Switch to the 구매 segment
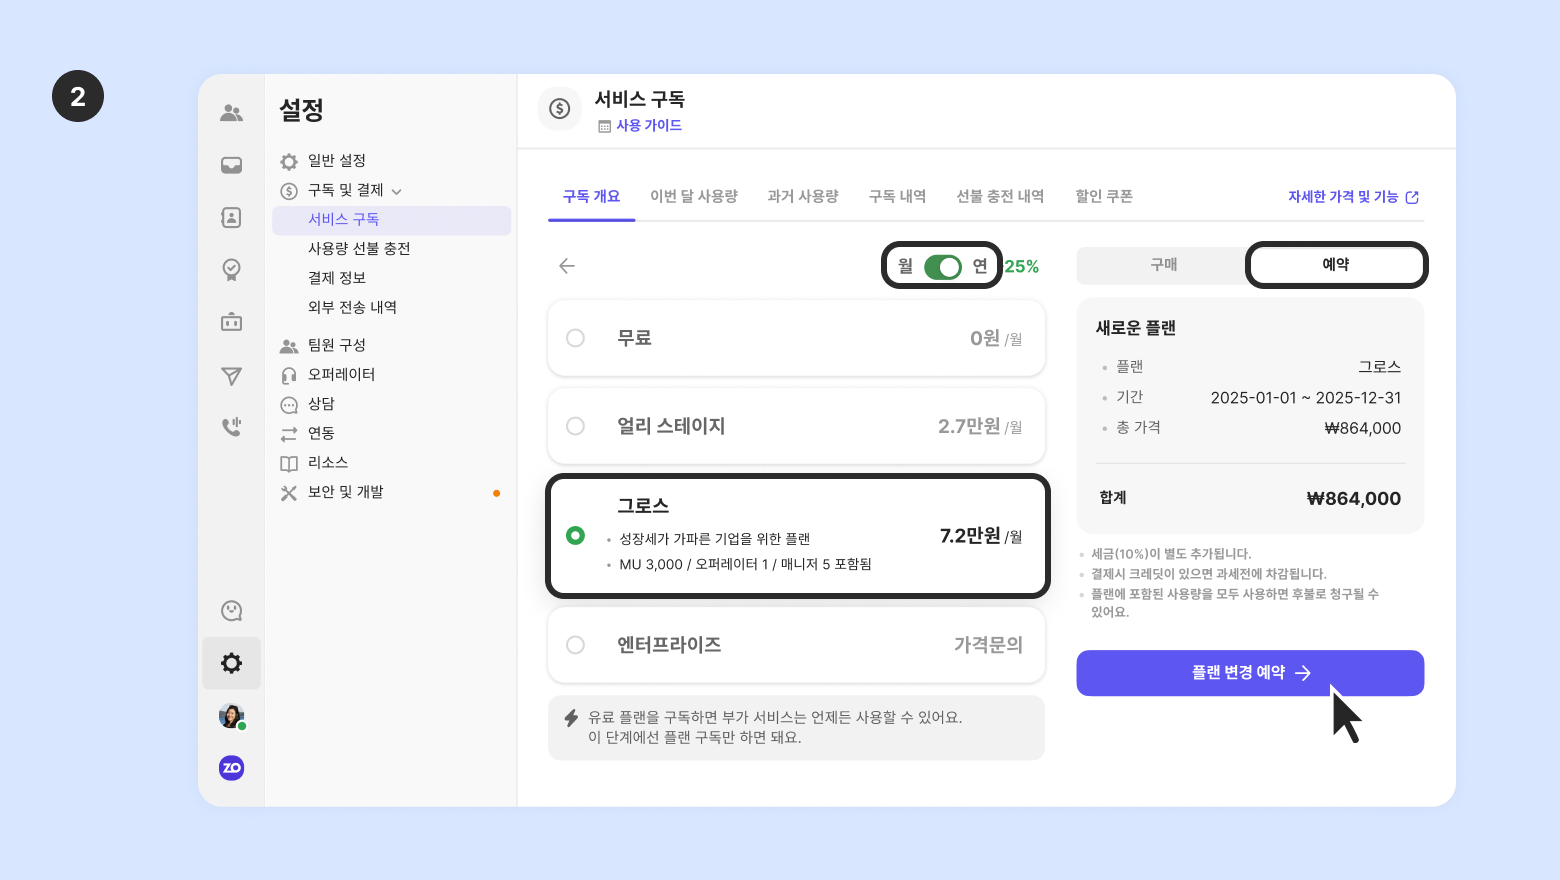Screen dimensions: 1560x880 [x=1163, y=265]
